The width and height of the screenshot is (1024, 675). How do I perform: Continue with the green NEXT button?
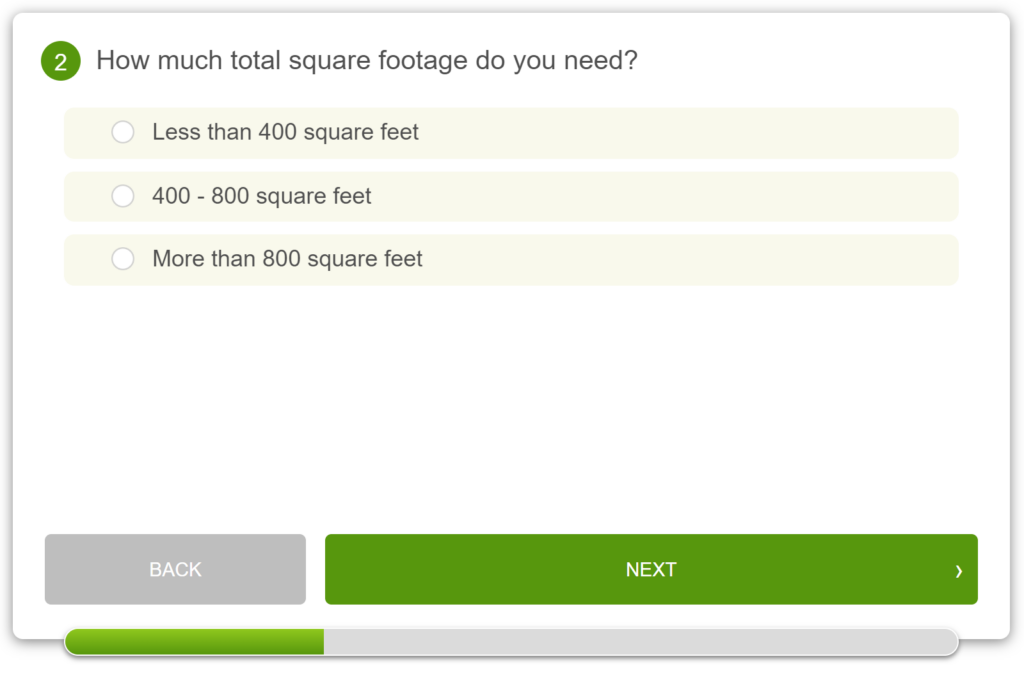click(651, 569)
